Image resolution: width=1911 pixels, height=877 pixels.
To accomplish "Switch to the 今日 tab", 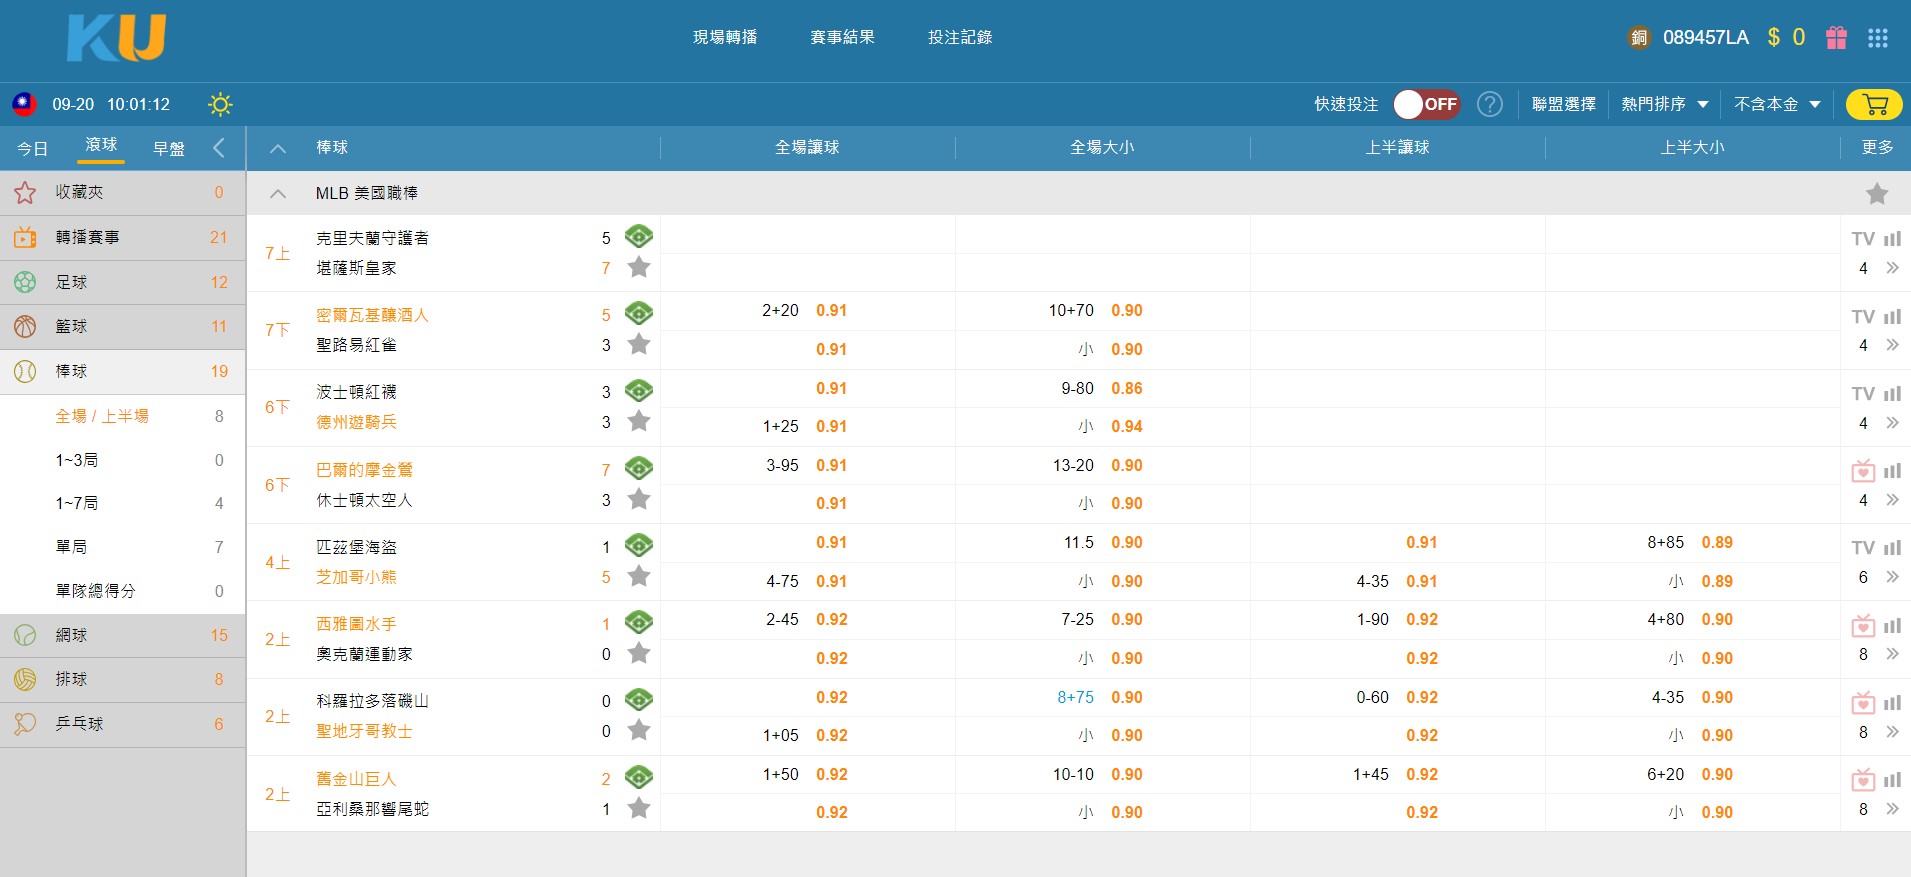I will (x=32, y=149).
